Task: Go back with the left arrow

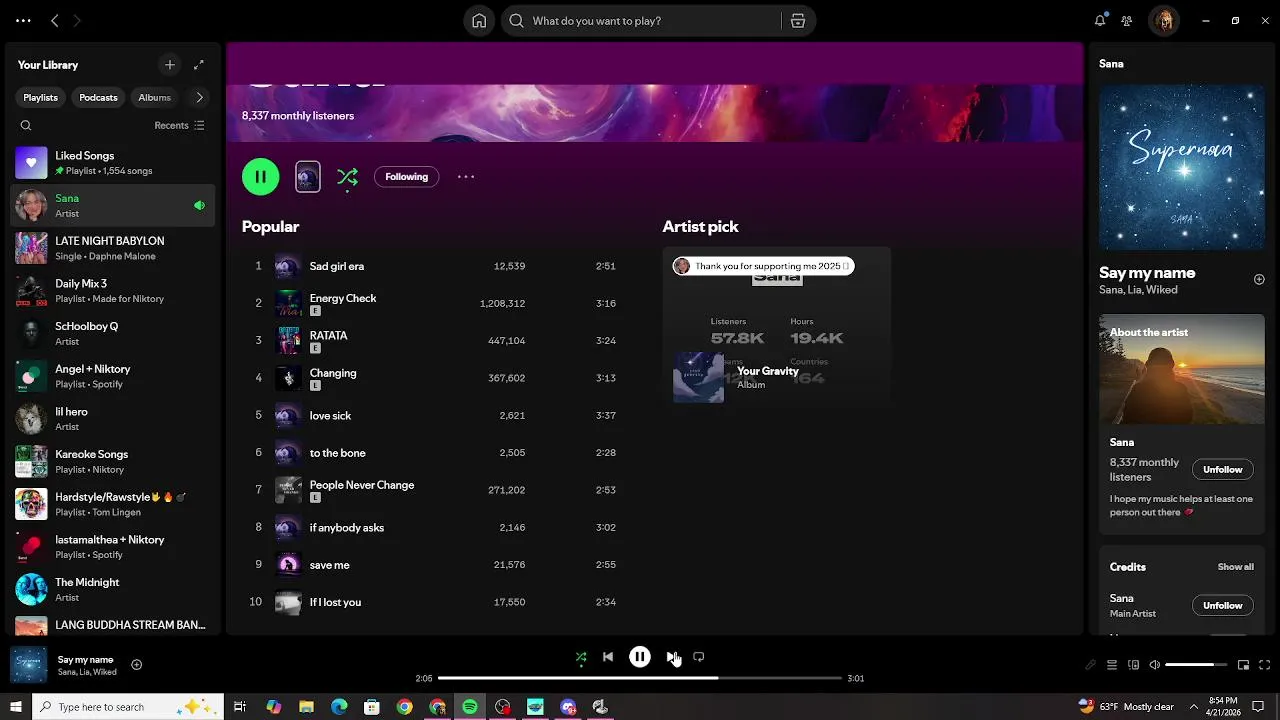Action: point(55,21)
